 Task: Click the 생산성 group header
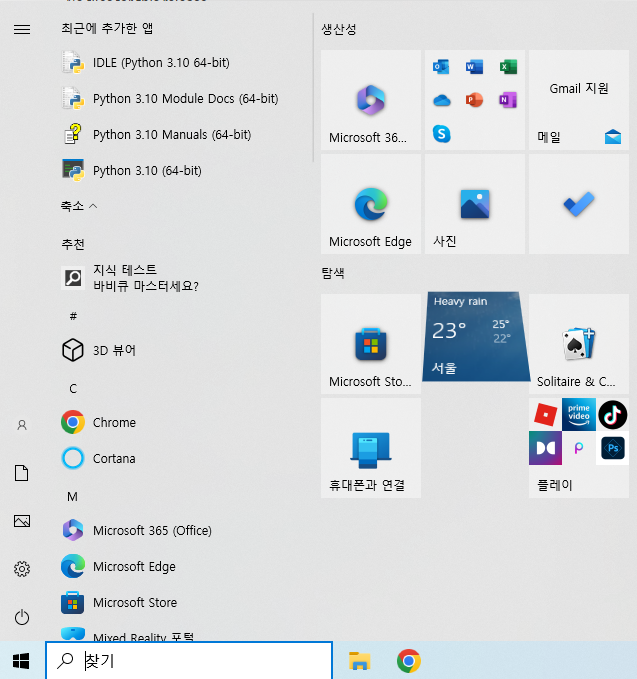click(x=339, y=29)
